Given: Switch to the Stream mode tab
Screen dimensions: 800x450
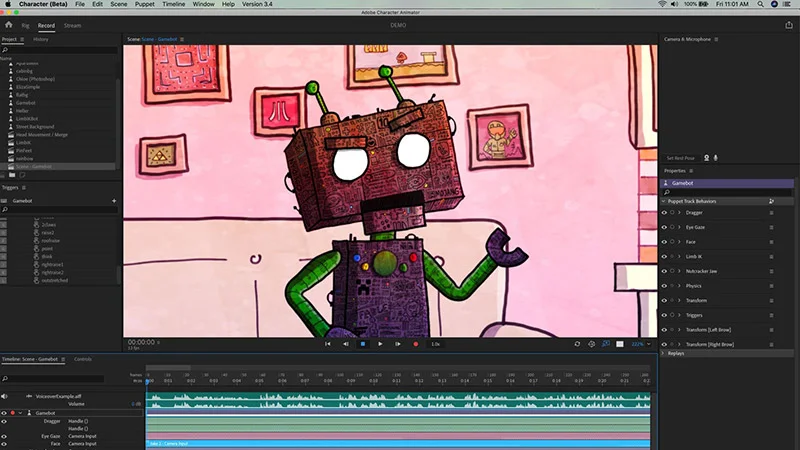Looking at the screenshot, I should point(72,26).
